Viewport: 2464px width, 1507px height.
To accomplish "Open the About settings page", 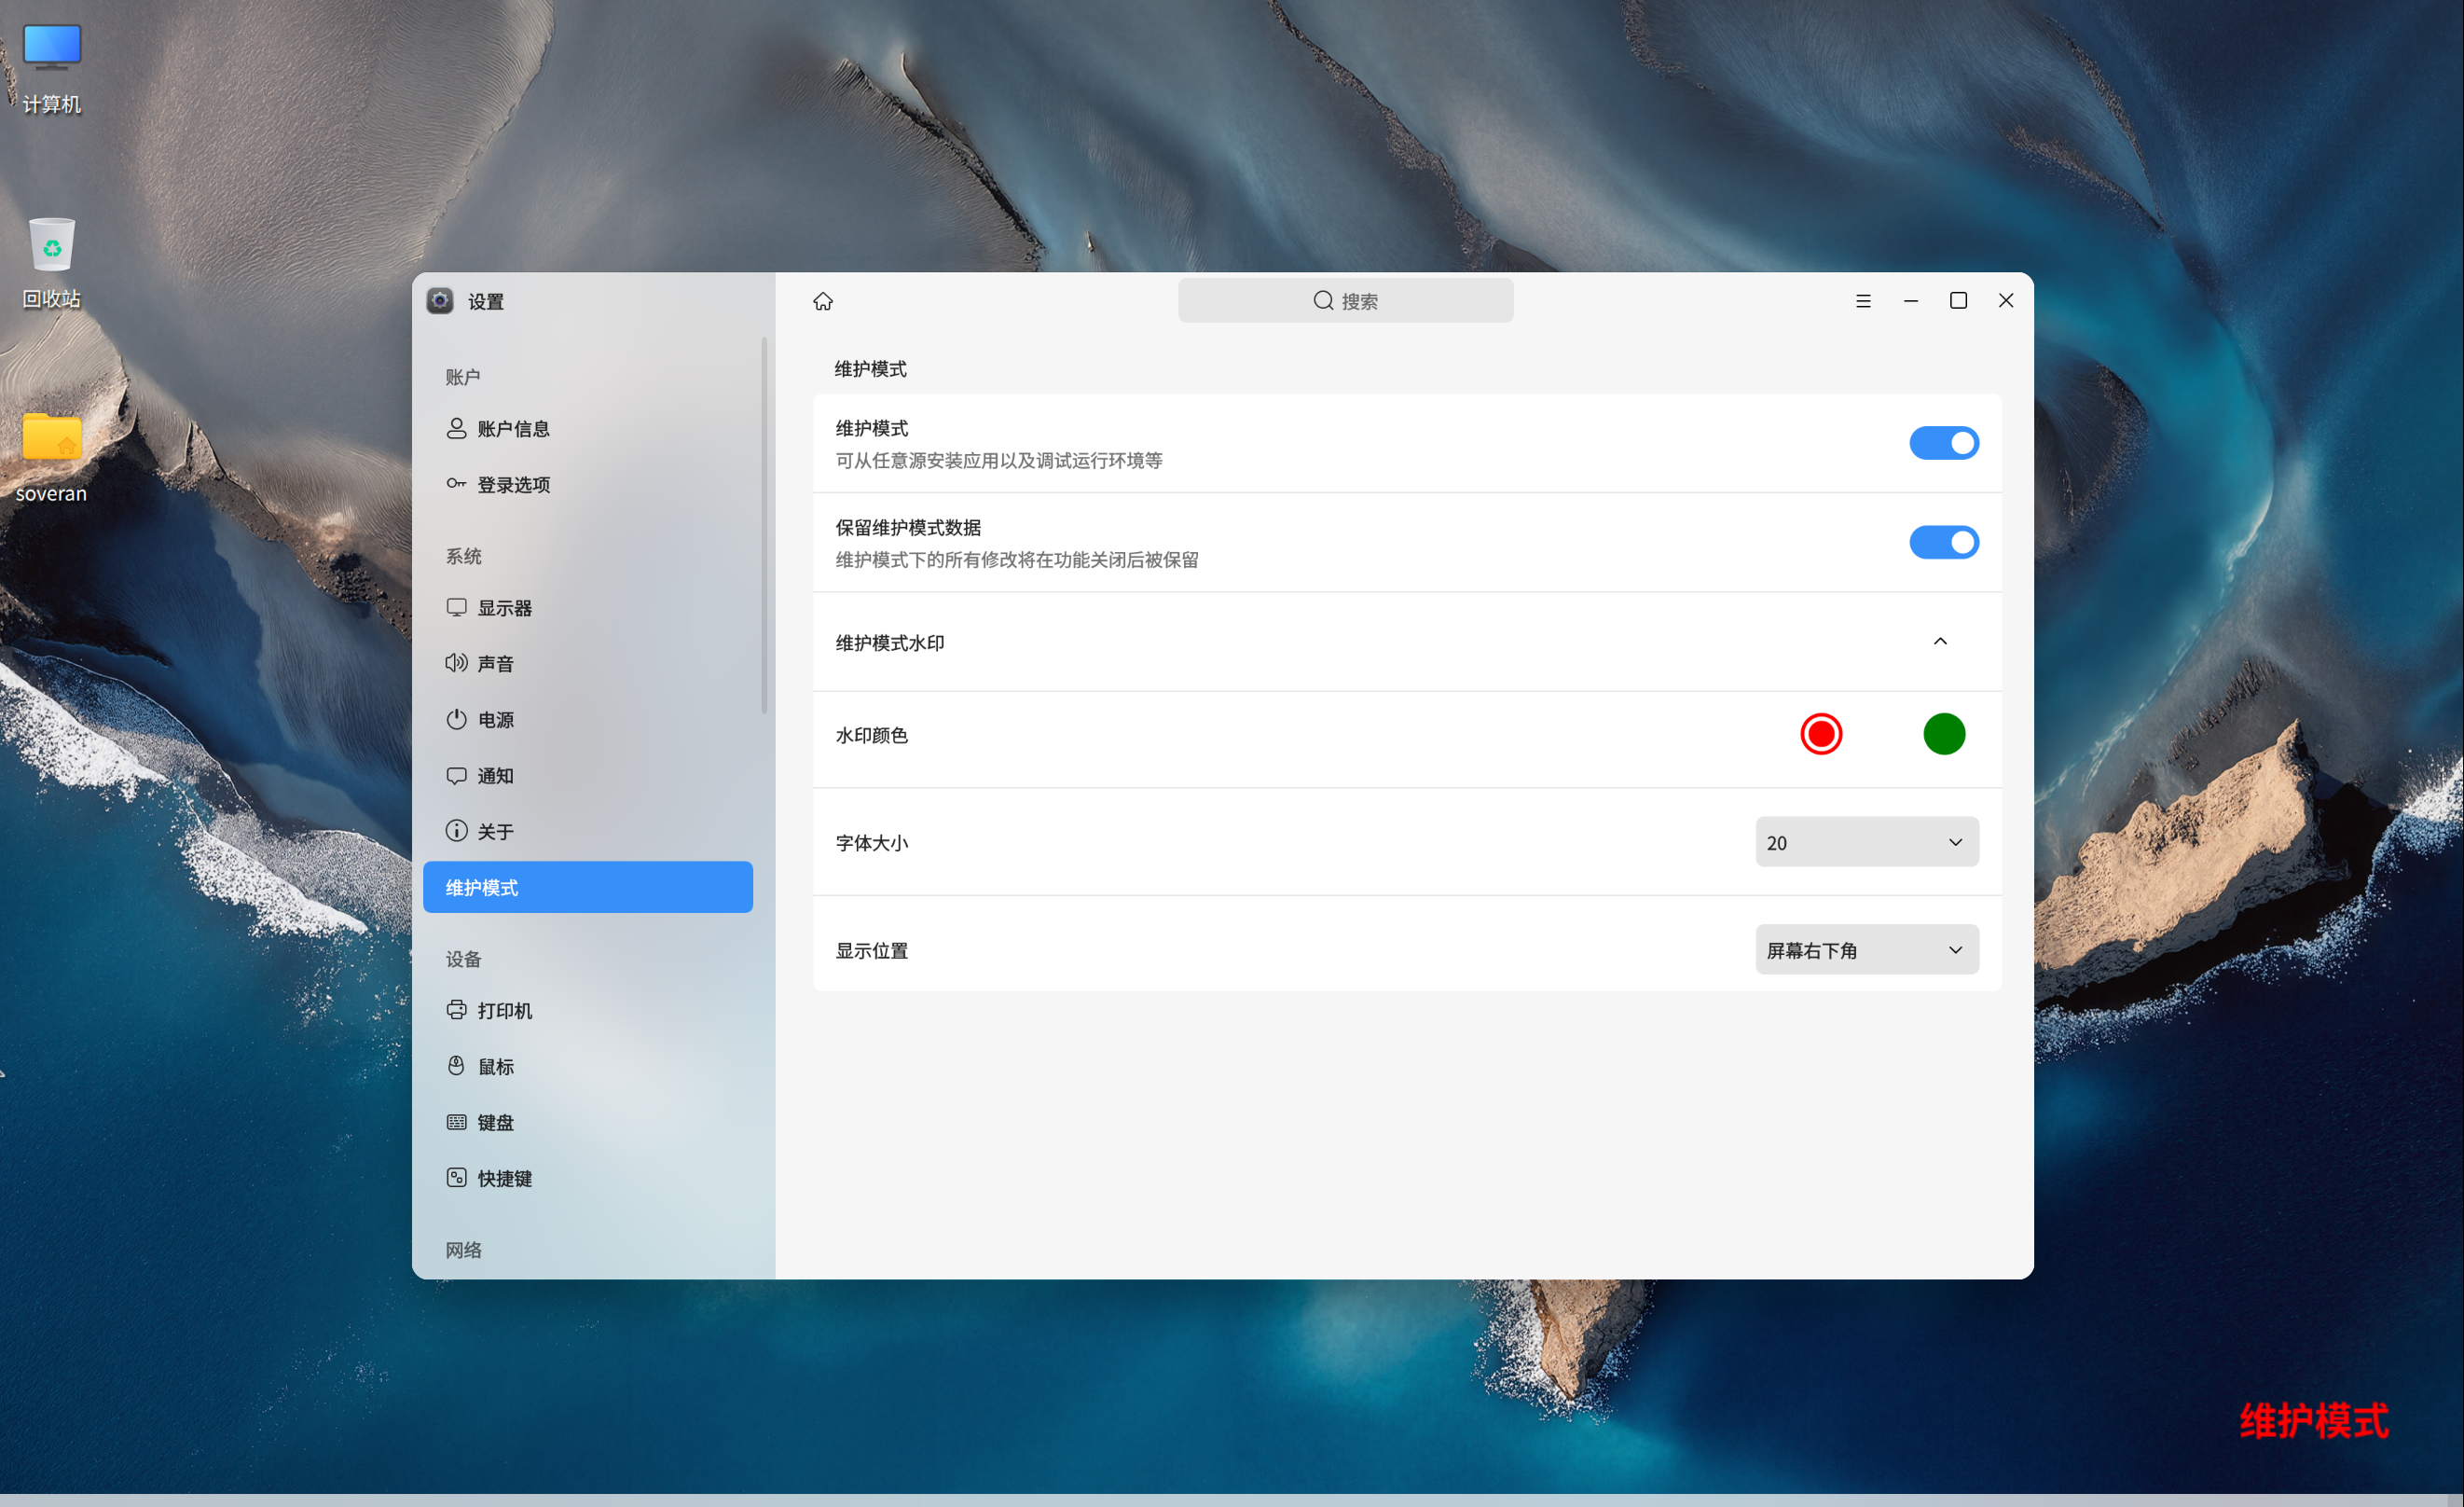I will (495, 832).
